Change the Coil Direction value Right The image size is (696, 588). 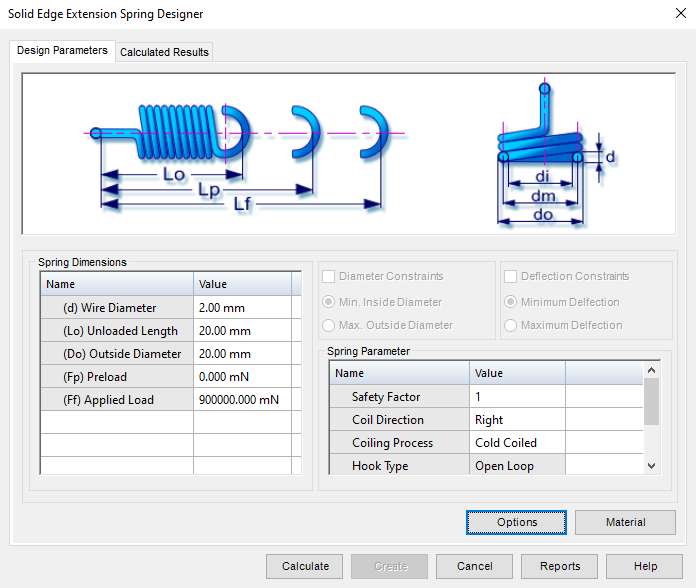tap(517, 419)
